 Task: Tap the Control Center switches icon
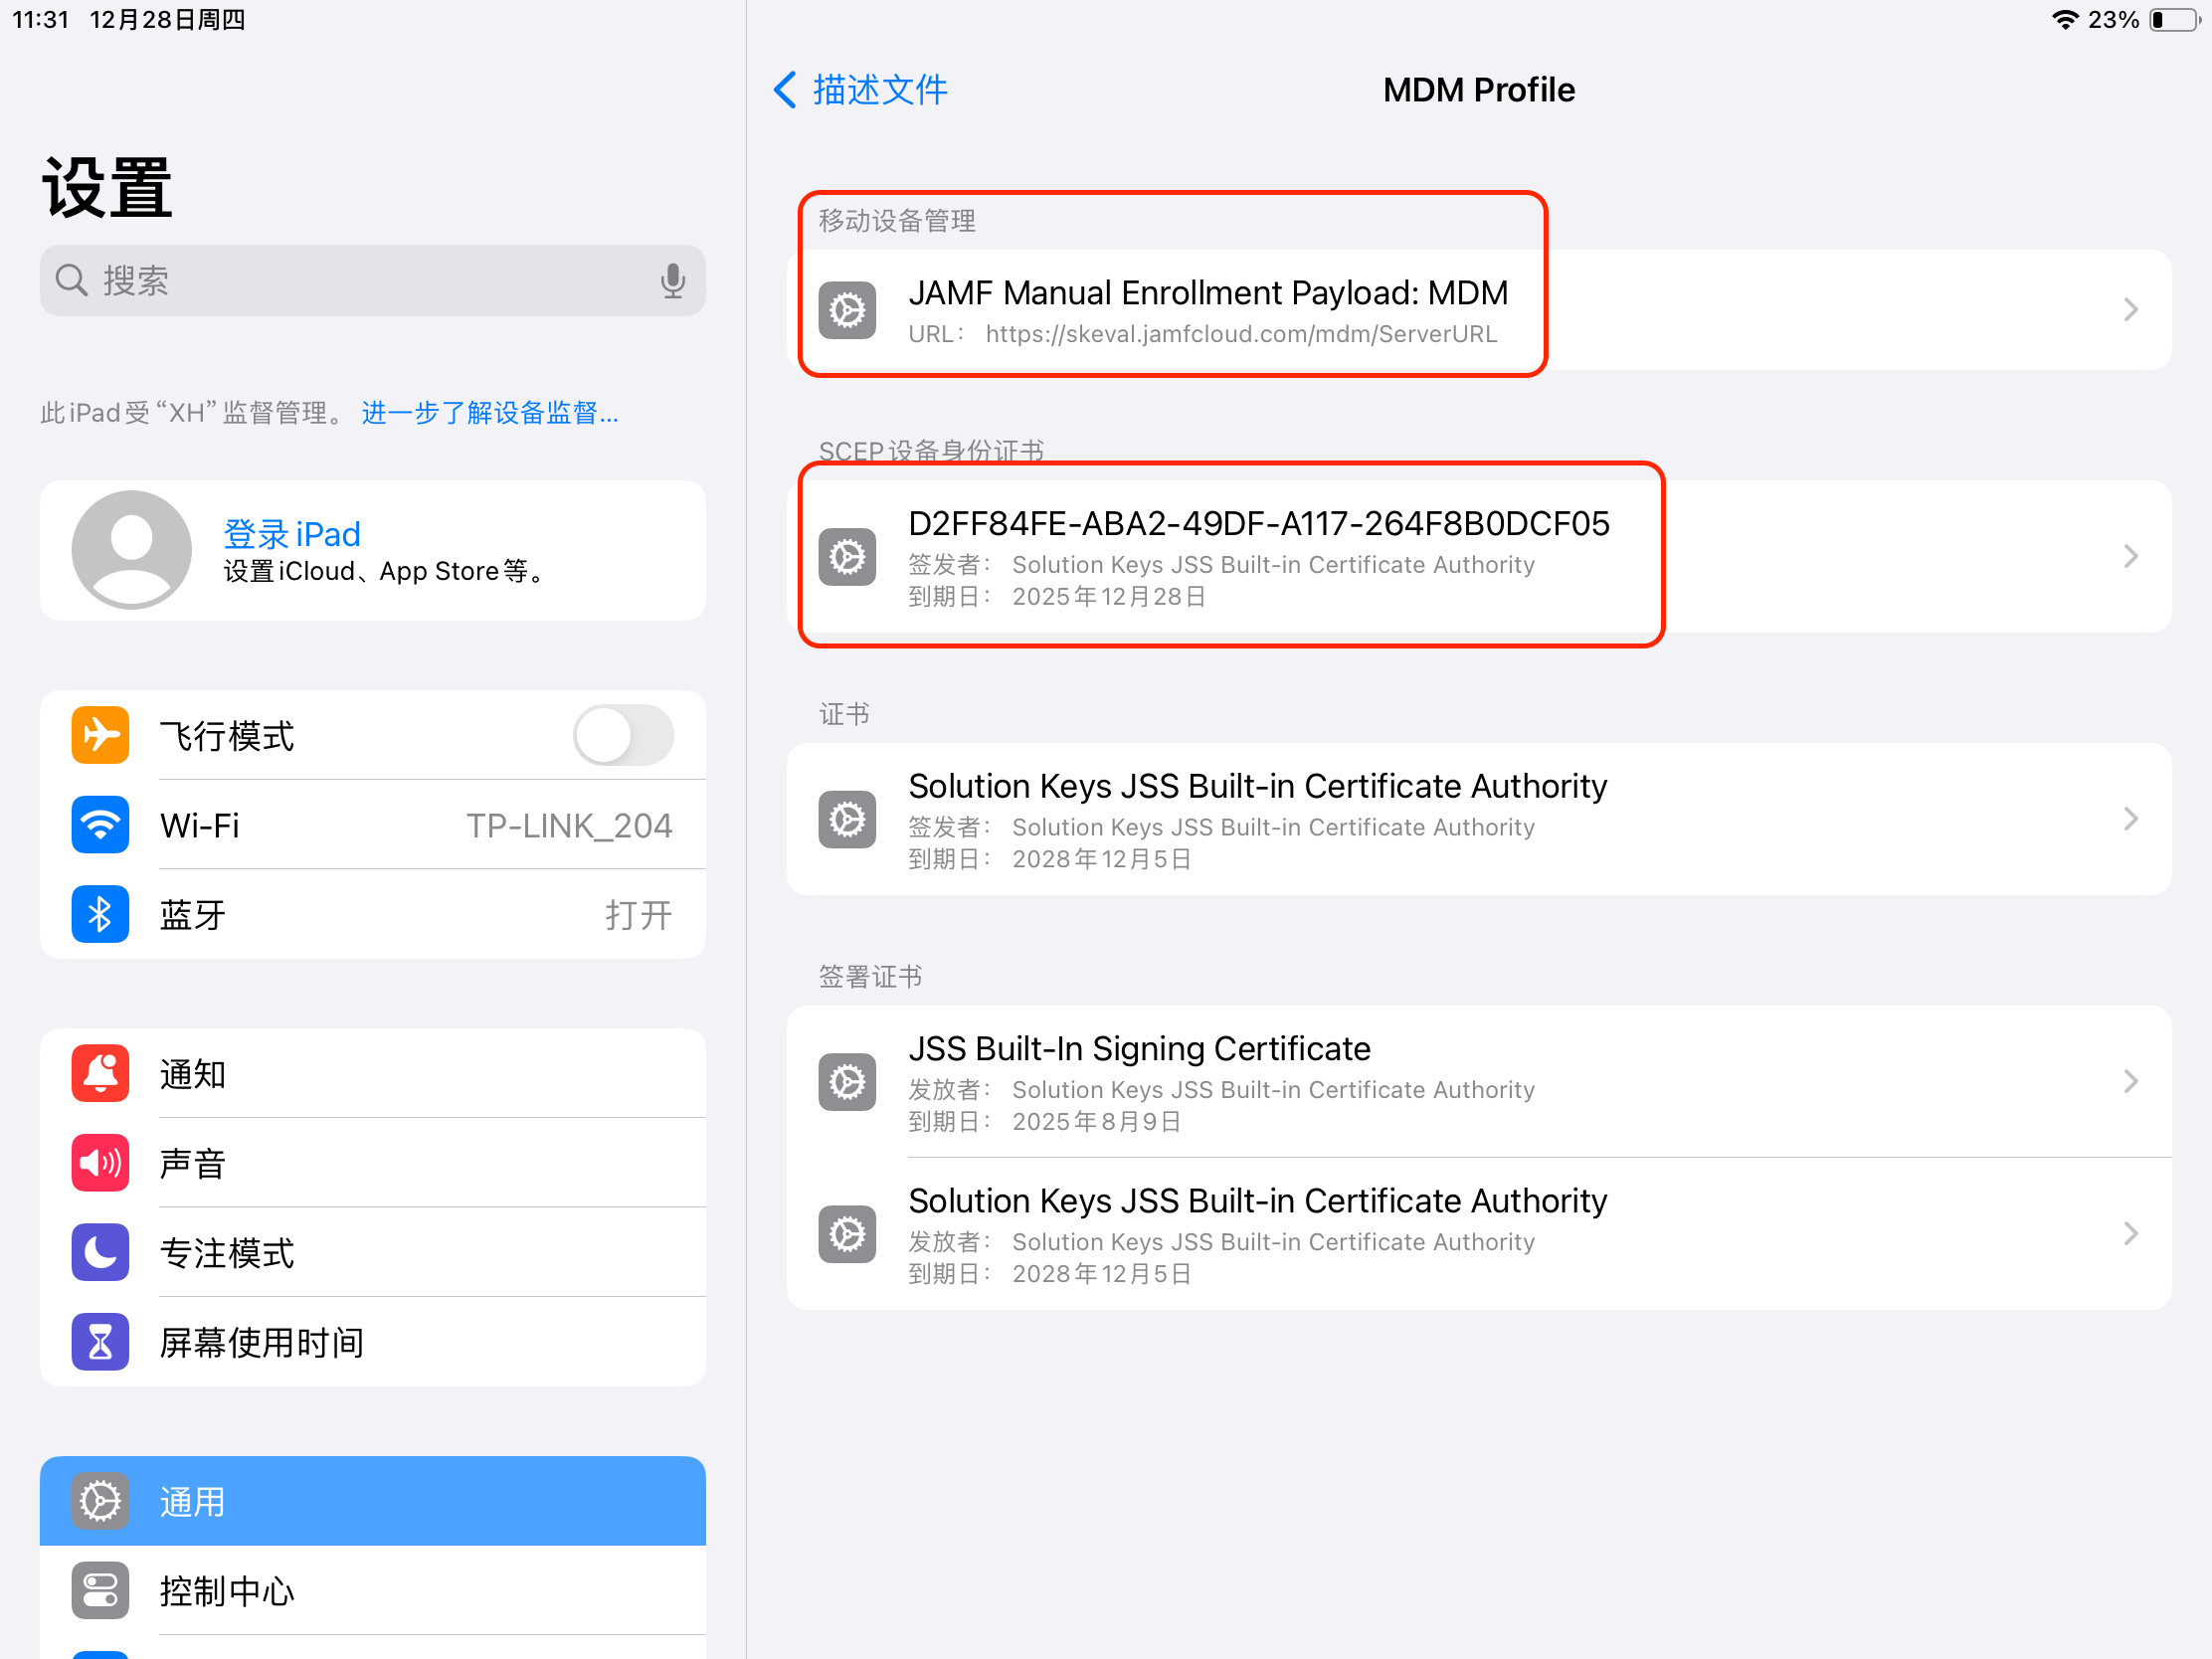pyautogui.click(x=100, y=1590)
